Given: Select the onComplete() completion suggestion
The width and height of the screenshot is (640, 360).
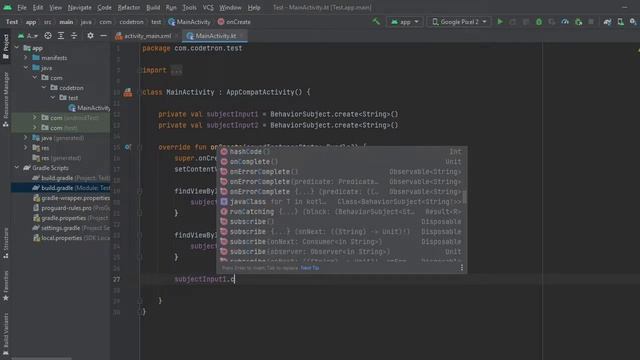Looking at the screenshot, I should [341, 162].
